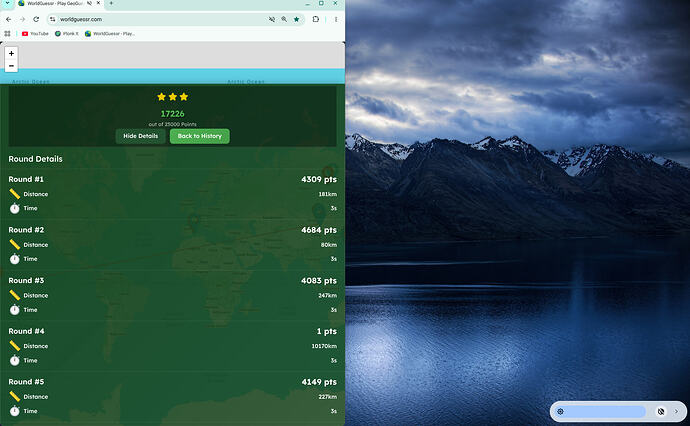Click the Round Details heading
The width and height of the screenshot is (690, 426).
pos(35,159)
